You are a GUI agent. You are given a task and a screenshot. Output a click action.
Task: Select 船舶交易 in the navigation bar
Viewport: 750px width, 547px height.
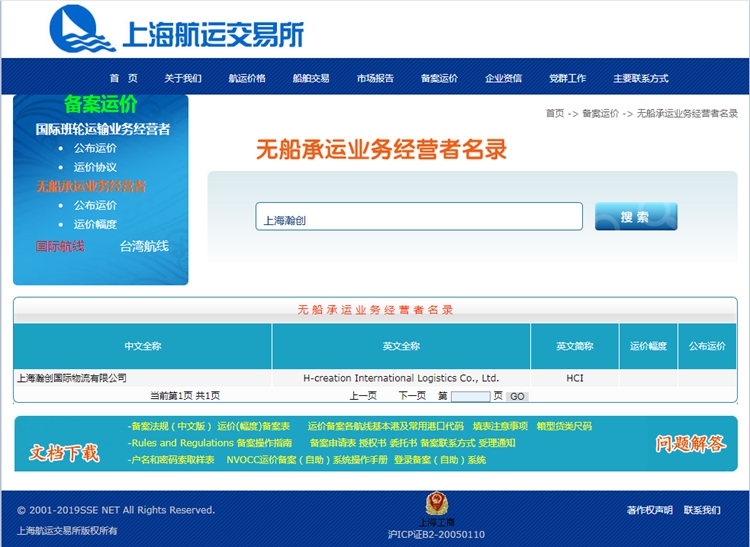pyautogui.click(x=311, y=78)
